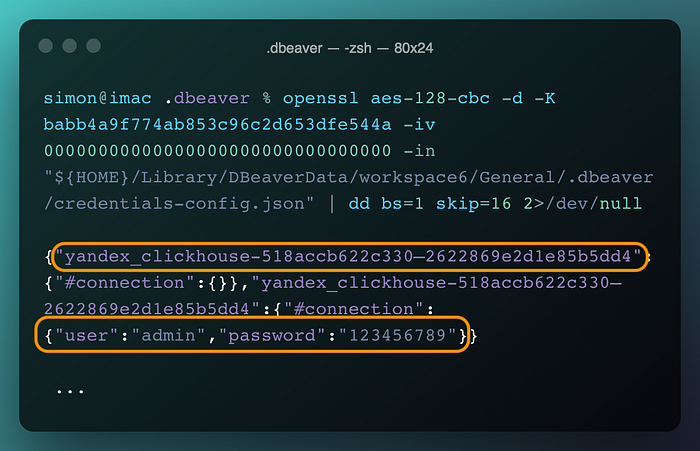
Task: Click the 'dd bs=1' command text
Action: (x=386, y=204)
